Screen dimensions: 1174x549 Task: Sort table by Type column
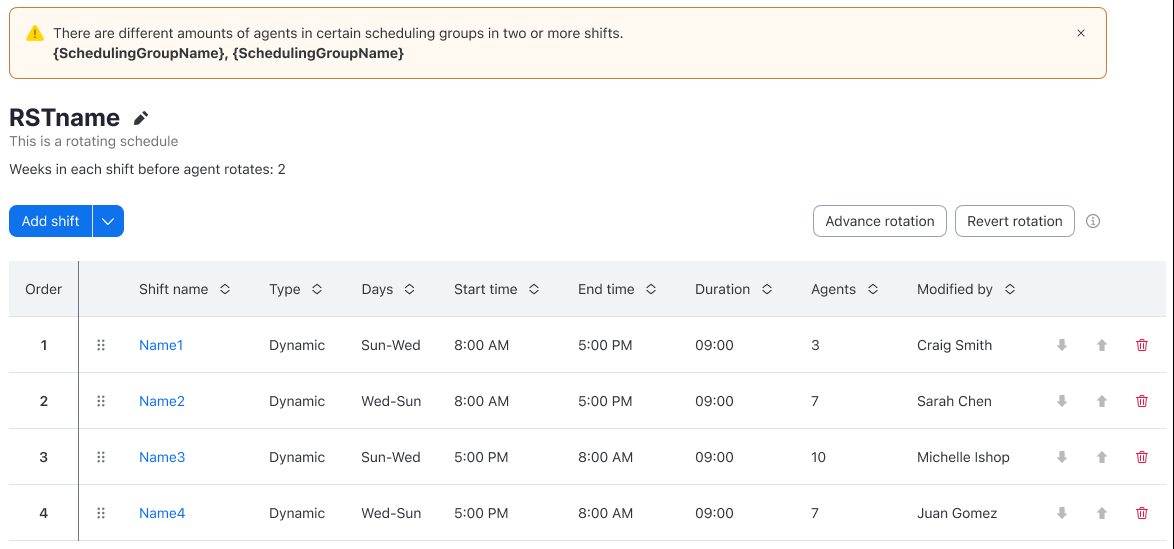(317, 289)
